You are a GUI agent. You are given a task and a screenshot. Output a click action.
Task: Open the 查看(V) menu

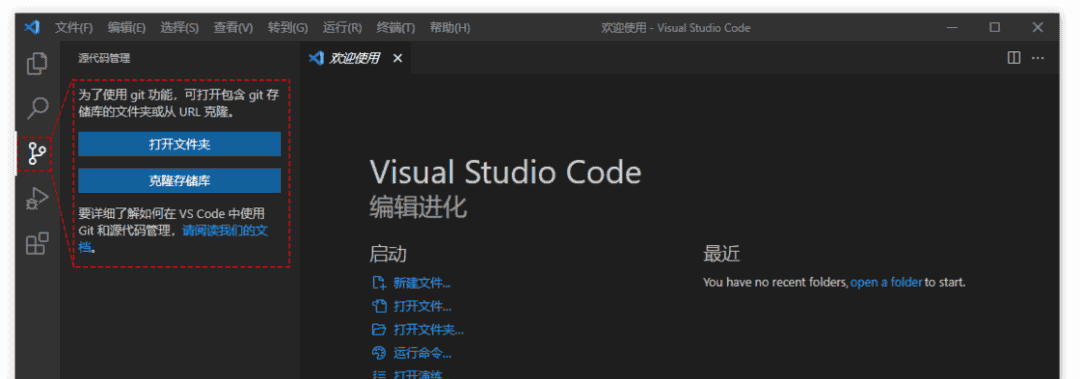tap(233, 28)
